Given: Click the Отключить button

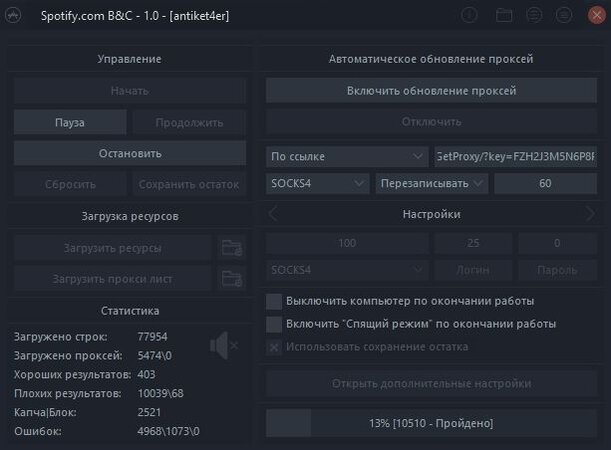Looking at the screenshot, I should [x=431, y=122].
